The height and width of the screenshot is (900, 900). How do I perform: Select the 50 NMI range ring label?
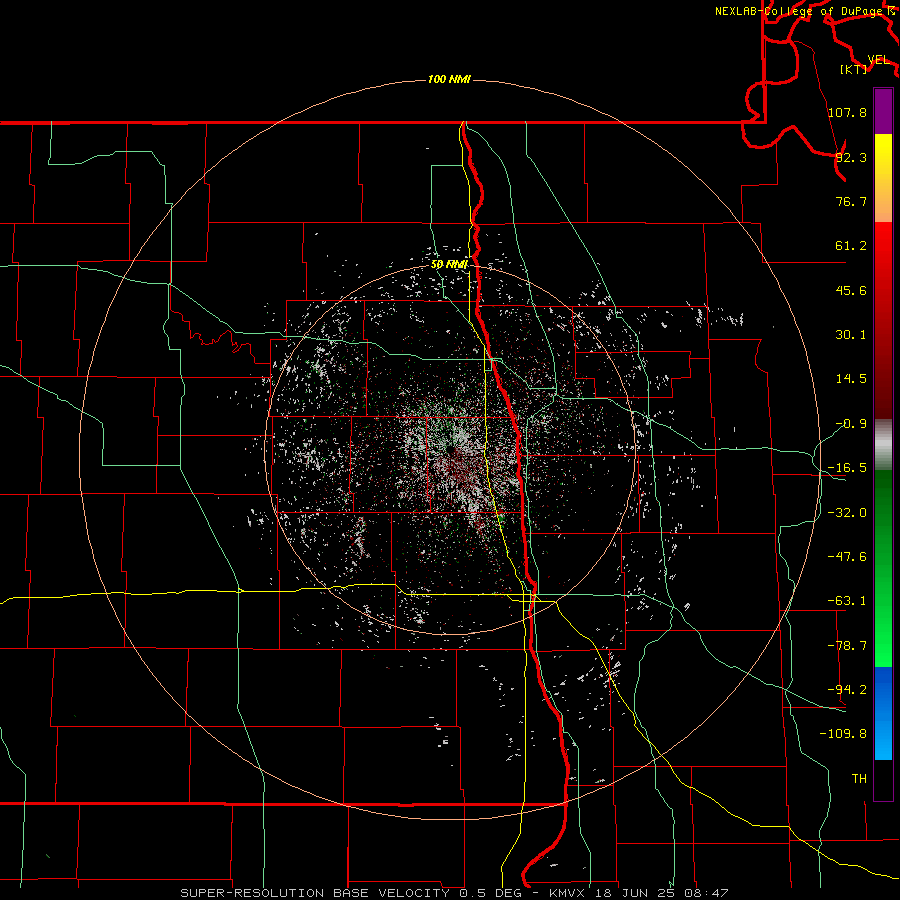[x=449, y=264]
